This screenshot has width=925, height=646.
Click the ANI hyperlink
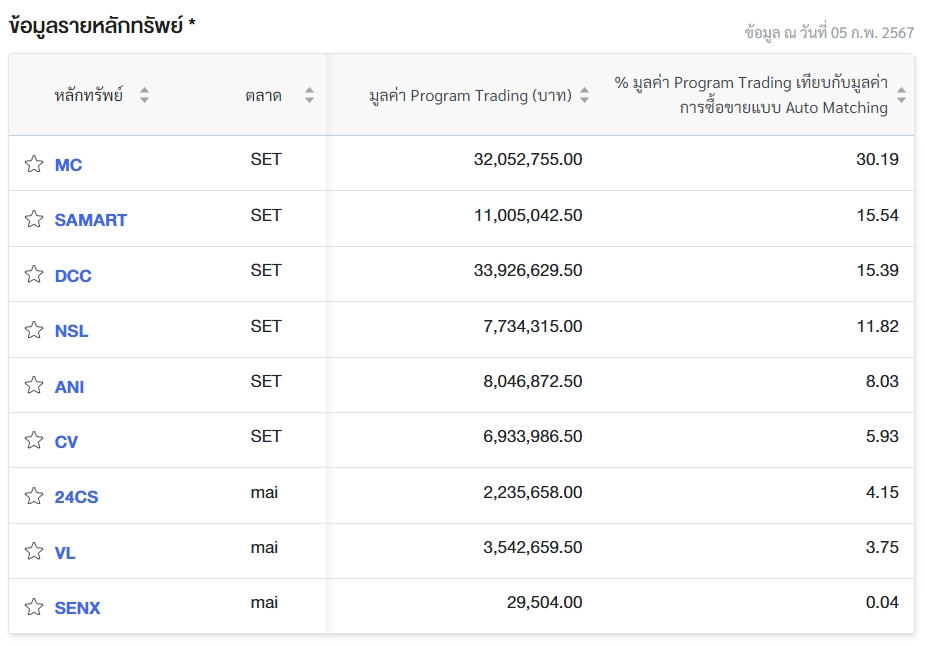(68, 385)
